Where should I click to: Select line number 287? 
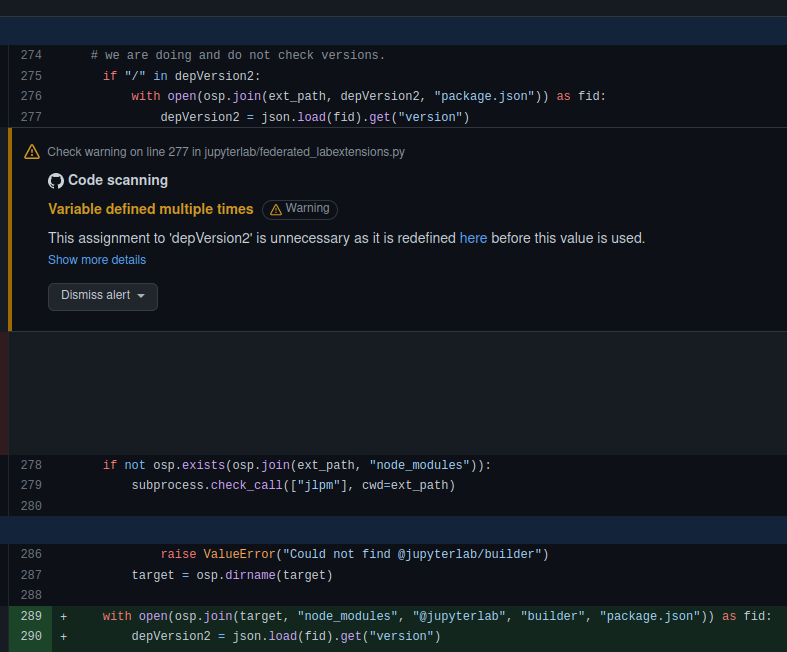tap(31, 575)
